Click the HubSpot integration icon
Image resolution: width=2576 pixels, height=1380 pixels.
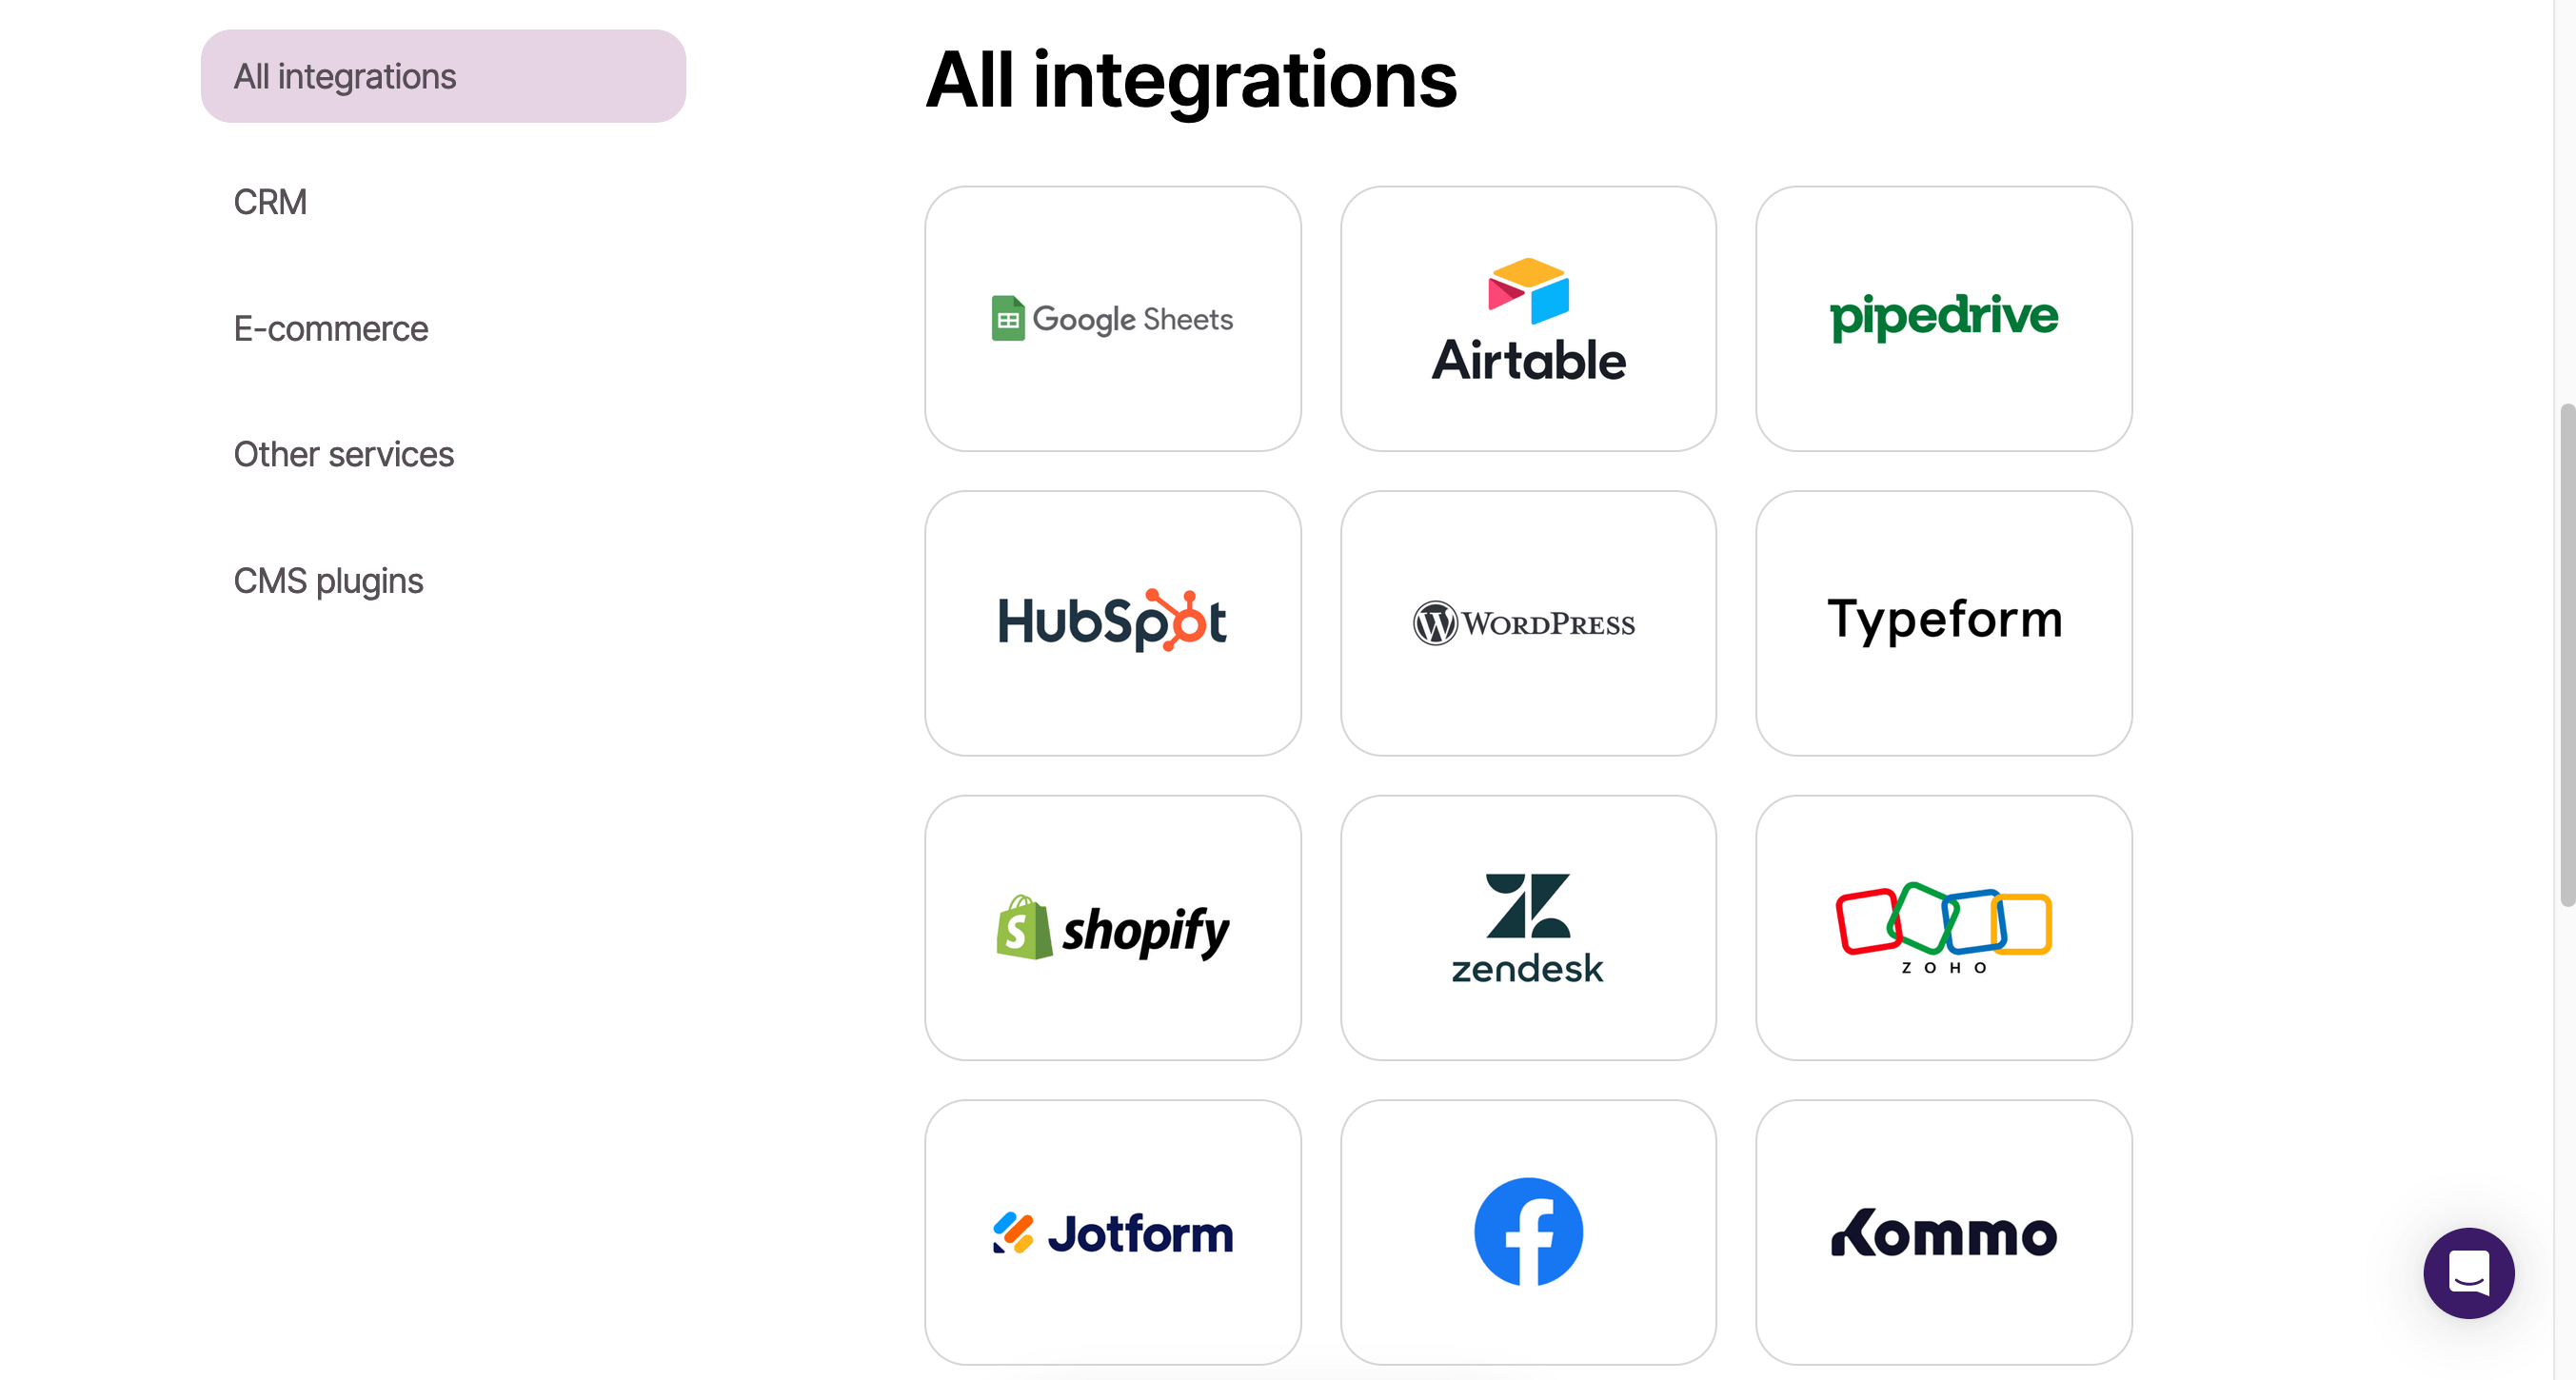(1113, 621)
